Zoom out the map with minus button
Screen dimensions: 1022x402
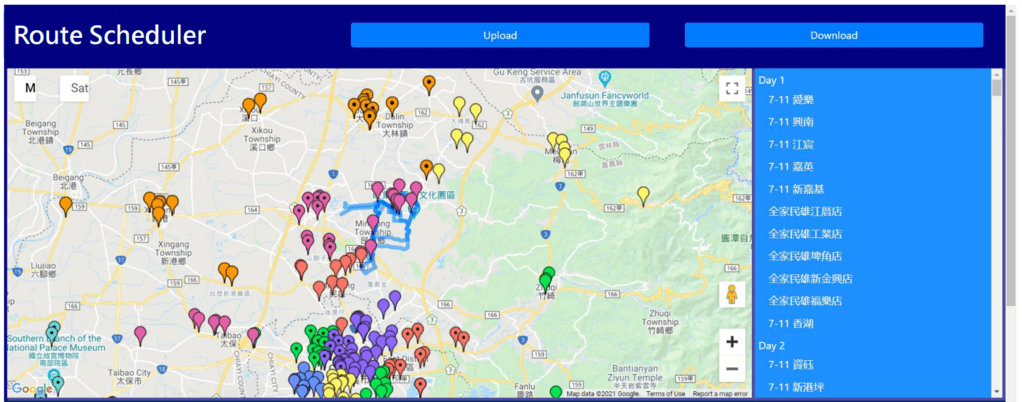731,369
